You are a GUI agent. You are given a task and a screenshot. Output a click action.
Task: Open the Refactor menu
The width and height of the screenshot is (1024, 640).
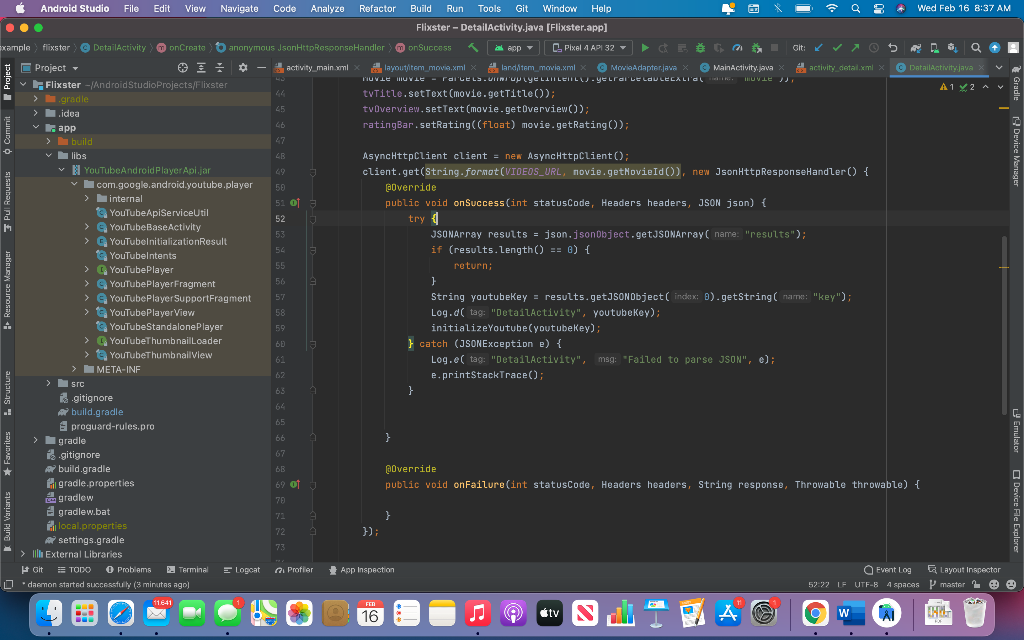coord(377,8)
